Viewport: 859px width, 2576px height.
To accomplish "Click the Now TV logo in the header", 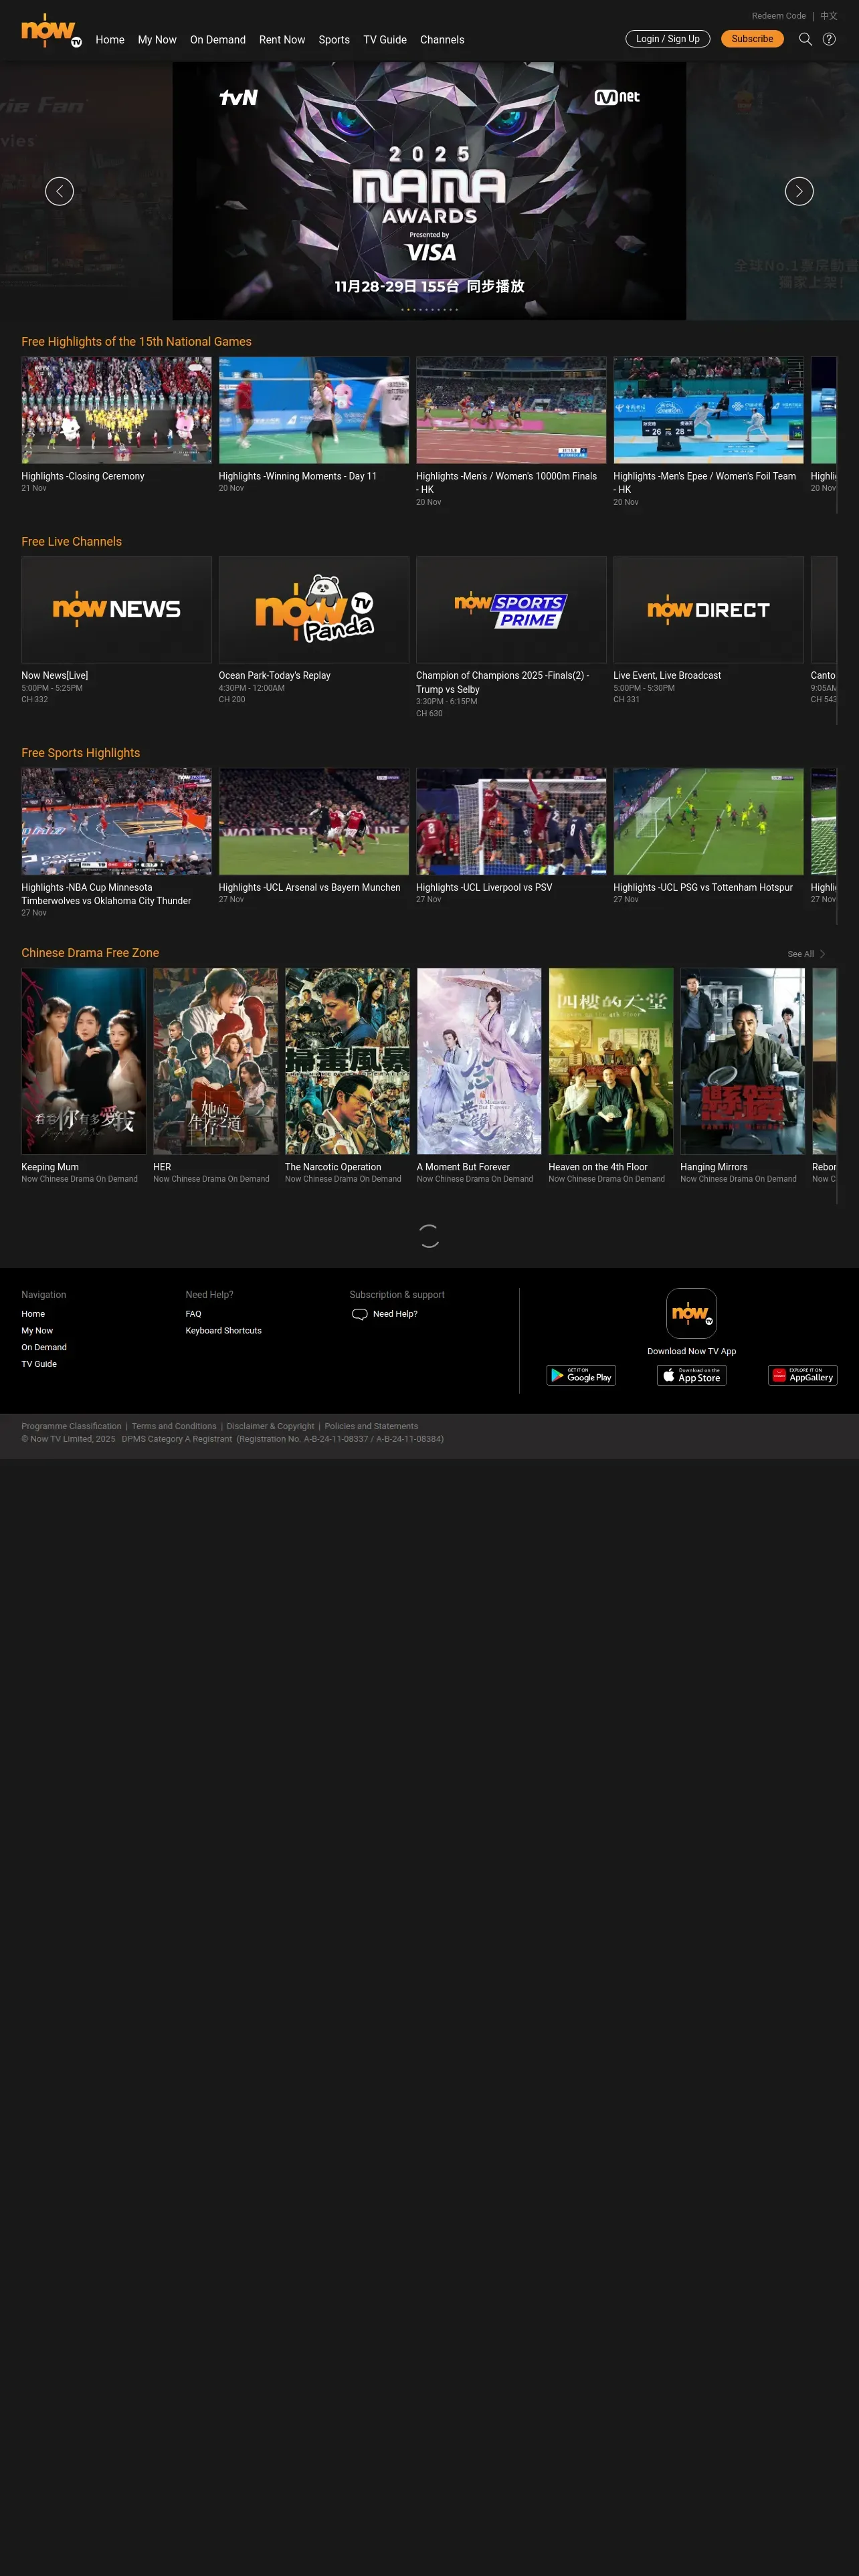I will point(51,30).
